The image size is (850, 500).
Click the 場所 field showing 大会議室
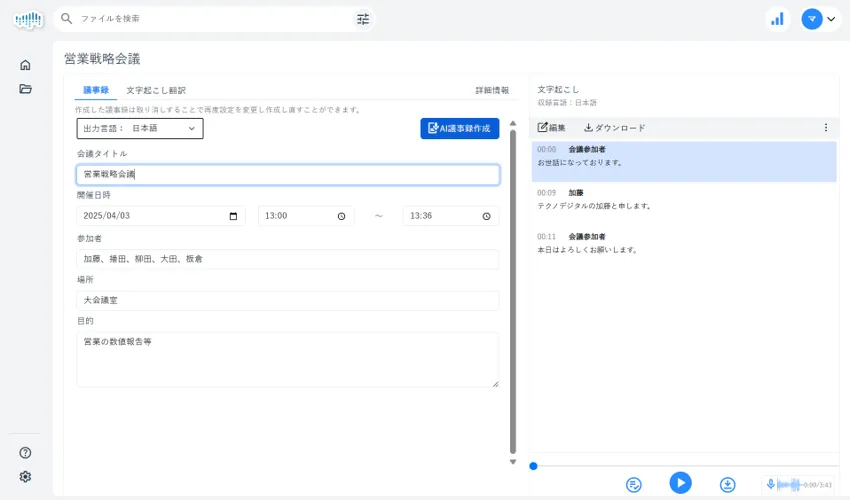[x=288, y=300]
